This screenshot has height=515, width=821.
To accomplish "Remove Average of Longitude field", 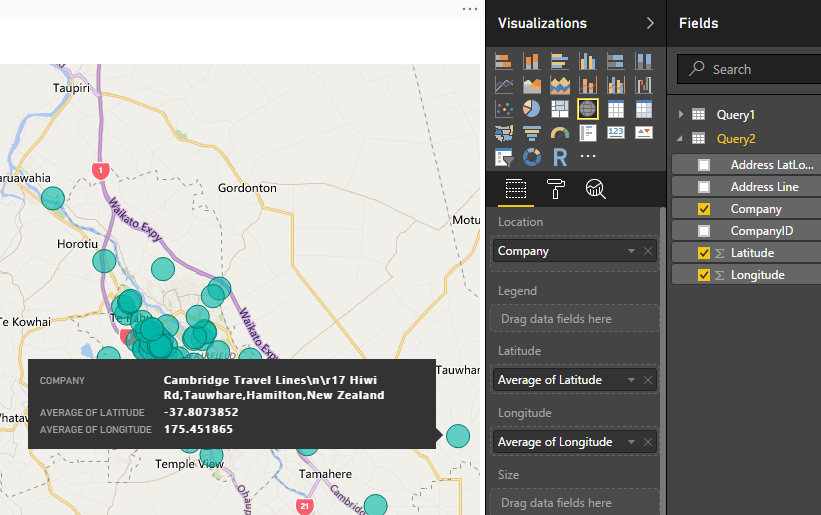I will point(648,442).
